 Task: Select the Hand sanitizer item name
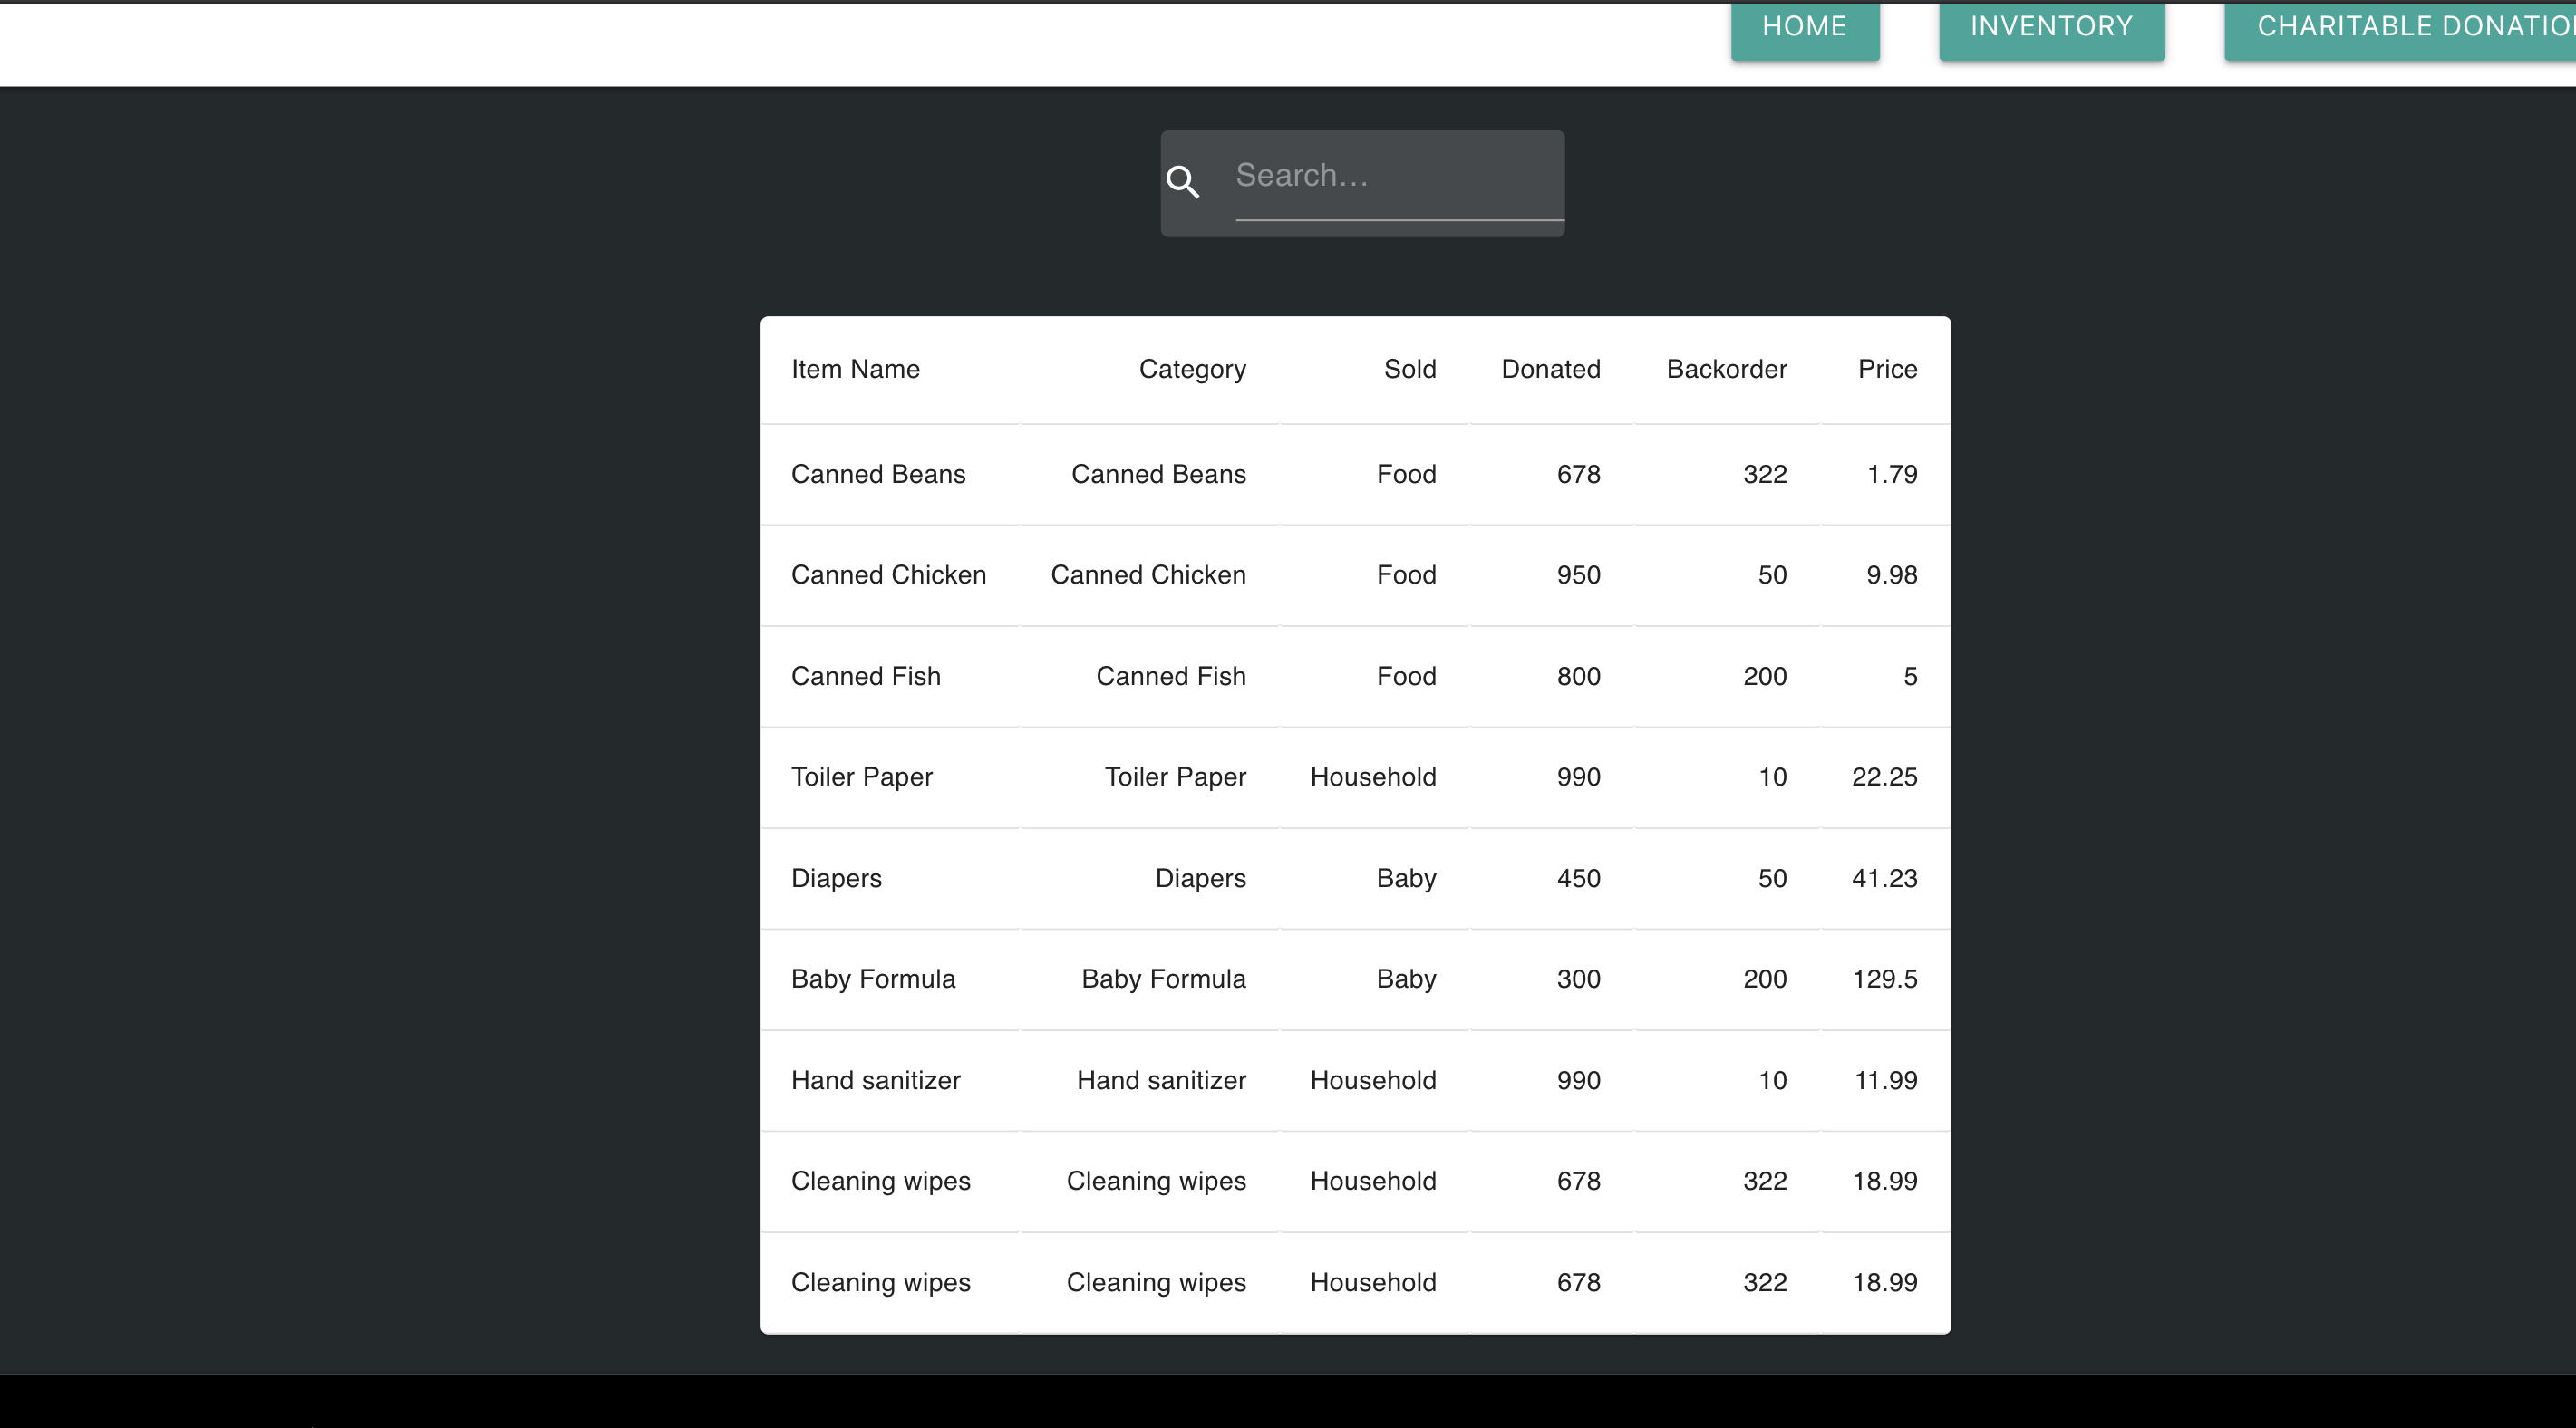tap(875, 1080)
